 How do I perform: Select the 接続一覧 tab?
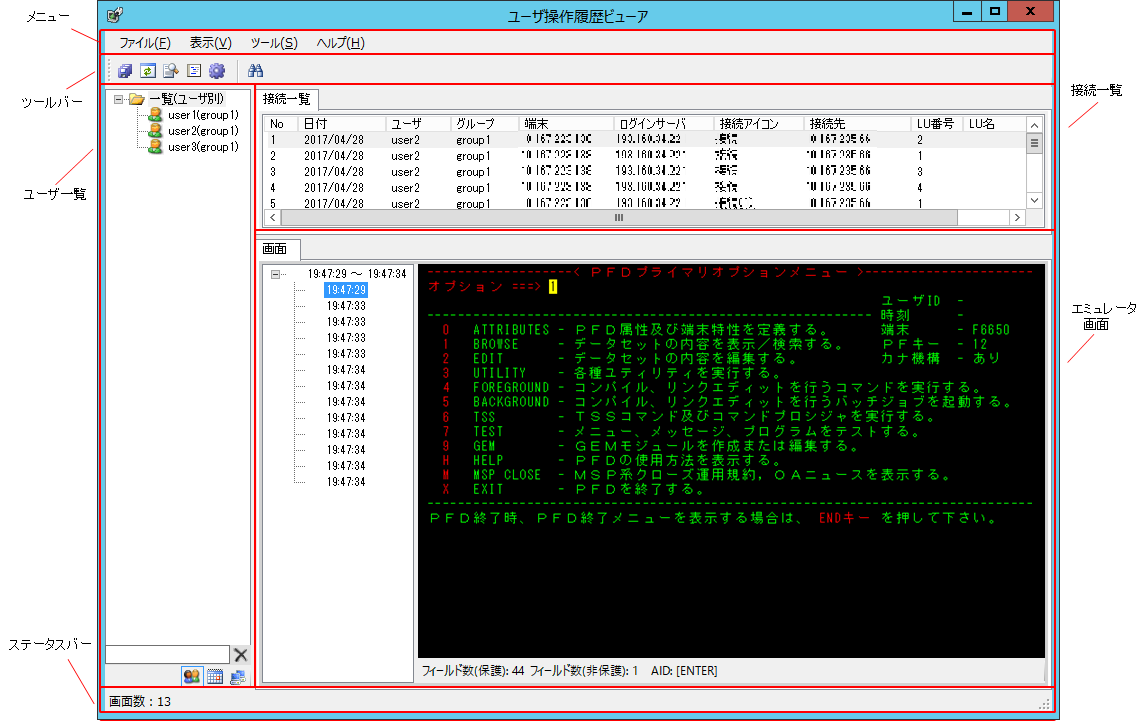(286, 99)
